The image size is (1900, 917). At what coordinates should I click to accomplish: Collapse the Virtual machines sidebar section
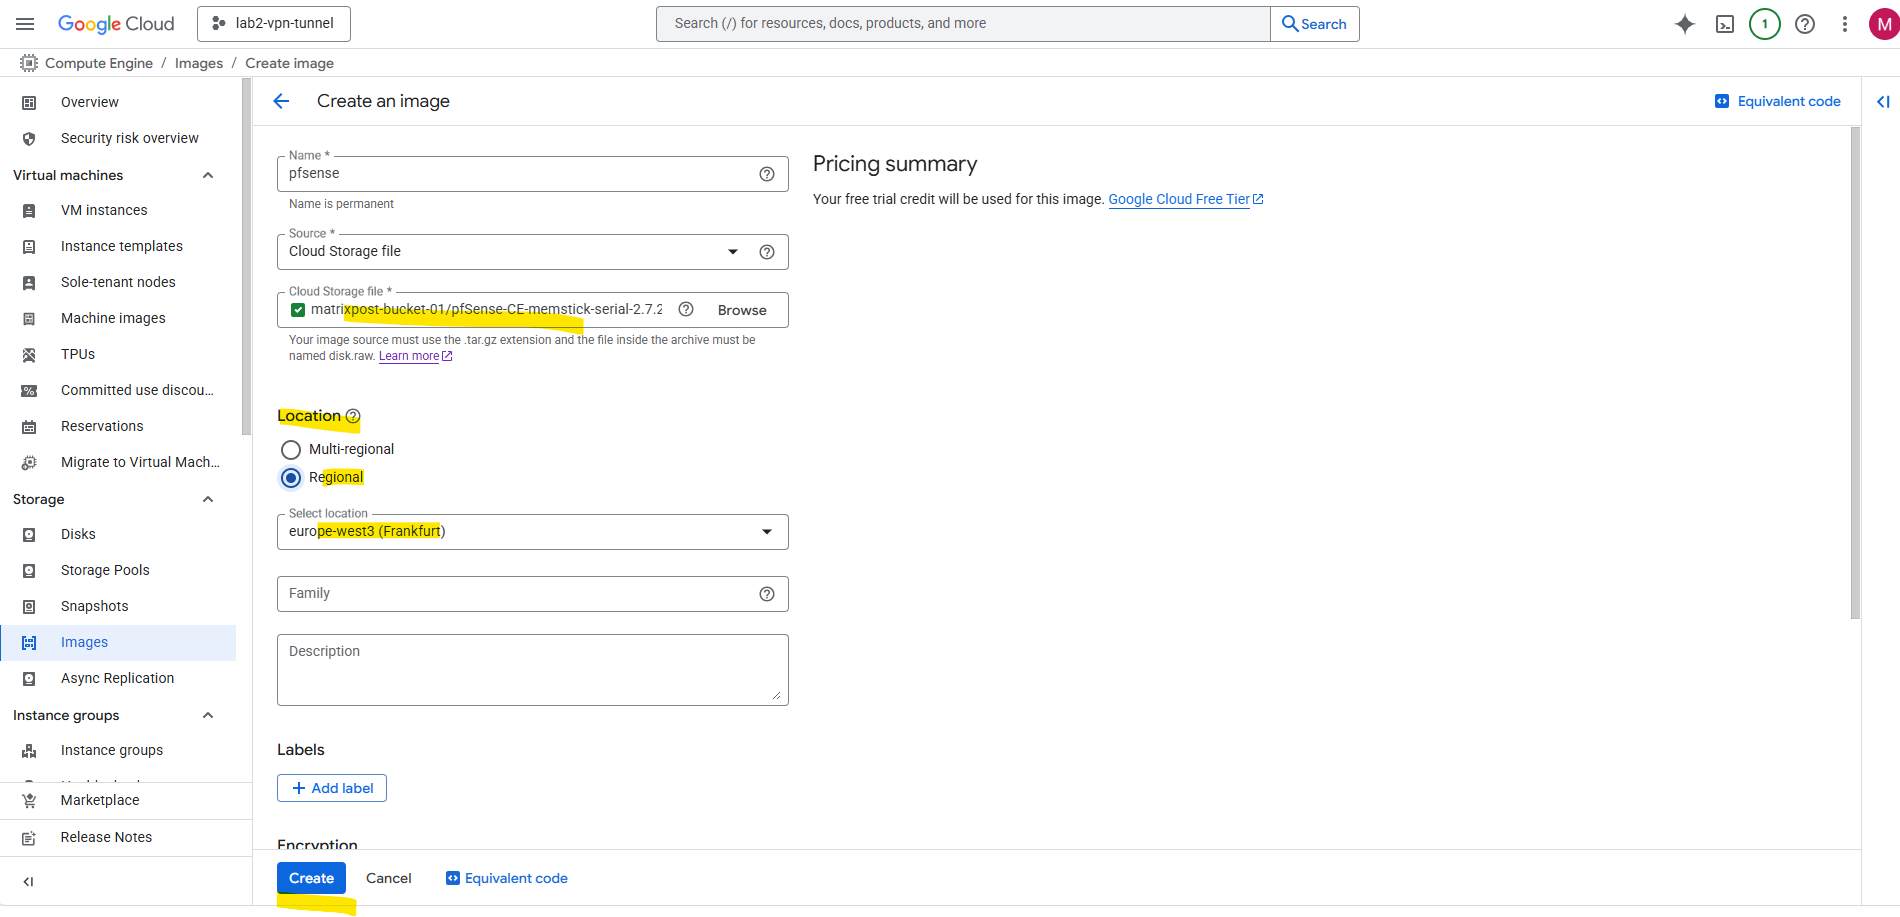pos(208,176)
